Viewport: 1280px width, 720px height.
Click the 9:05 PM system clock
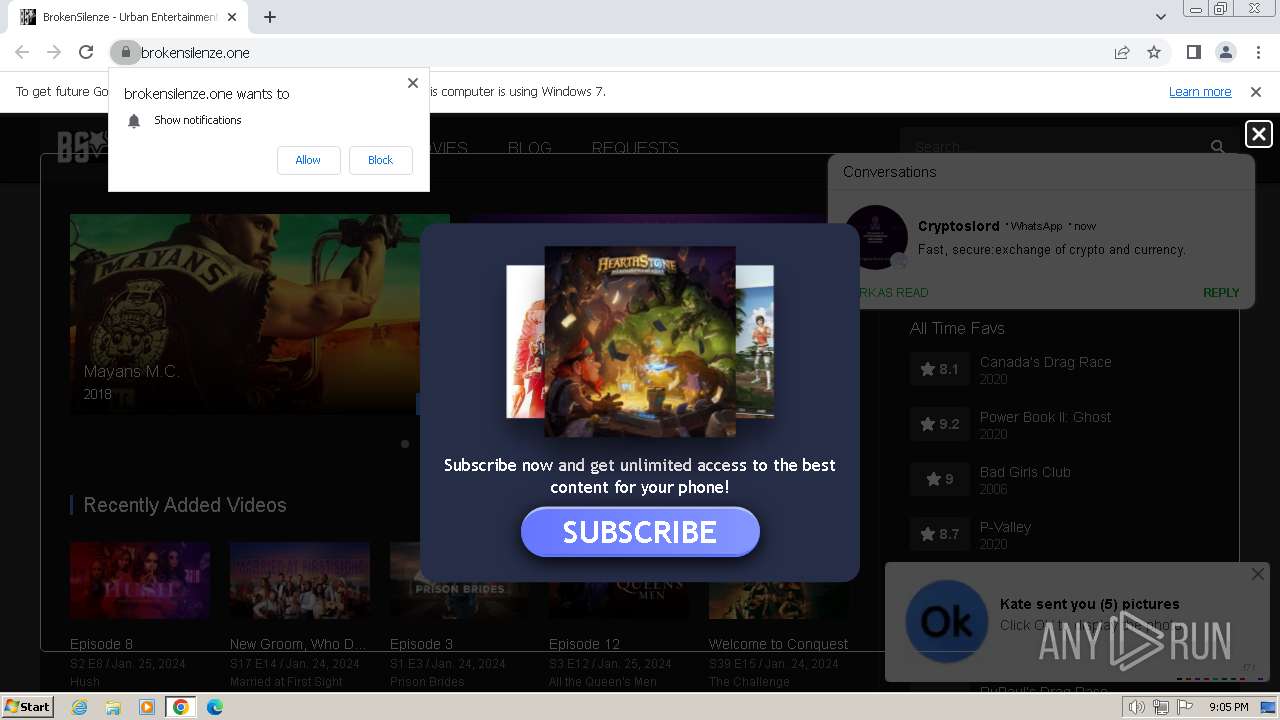(x=1228, y=707)
